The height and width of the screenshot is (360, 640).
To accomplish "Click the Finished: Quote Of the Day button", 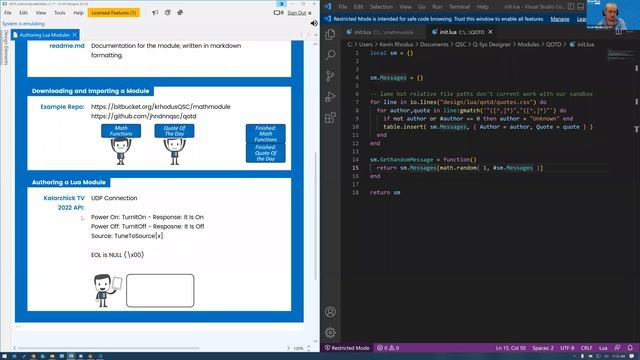I will (265, 153).
